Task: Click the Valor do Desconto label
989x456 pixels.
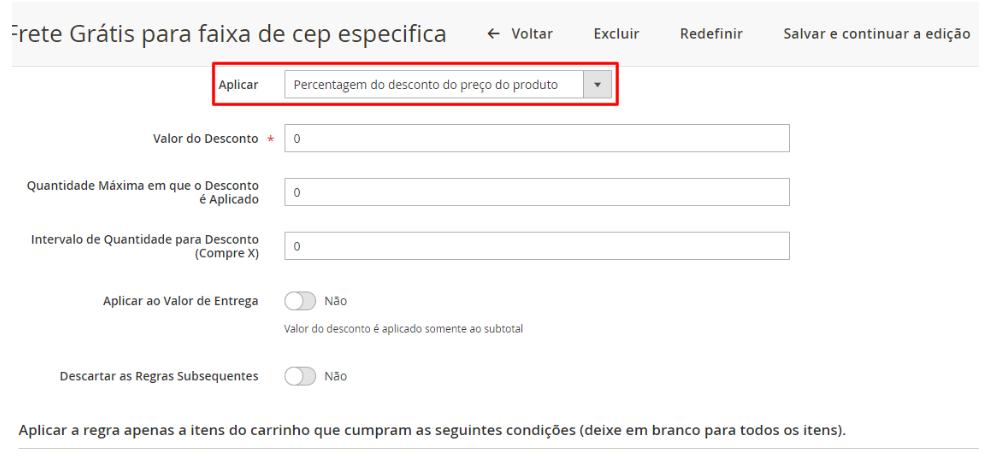Action: [203, 138]
